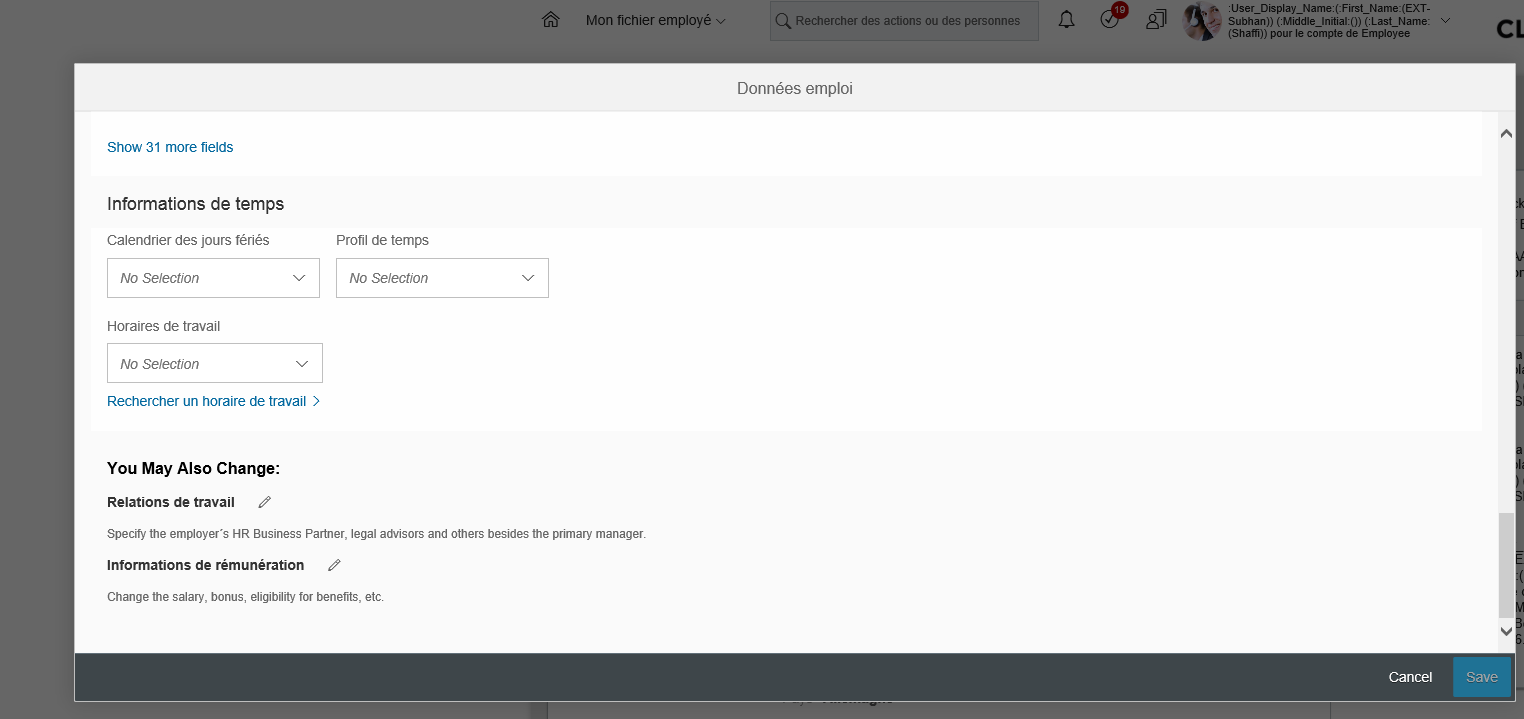
Task: Show 31 more fields
Action: click(x=170, y=147)
